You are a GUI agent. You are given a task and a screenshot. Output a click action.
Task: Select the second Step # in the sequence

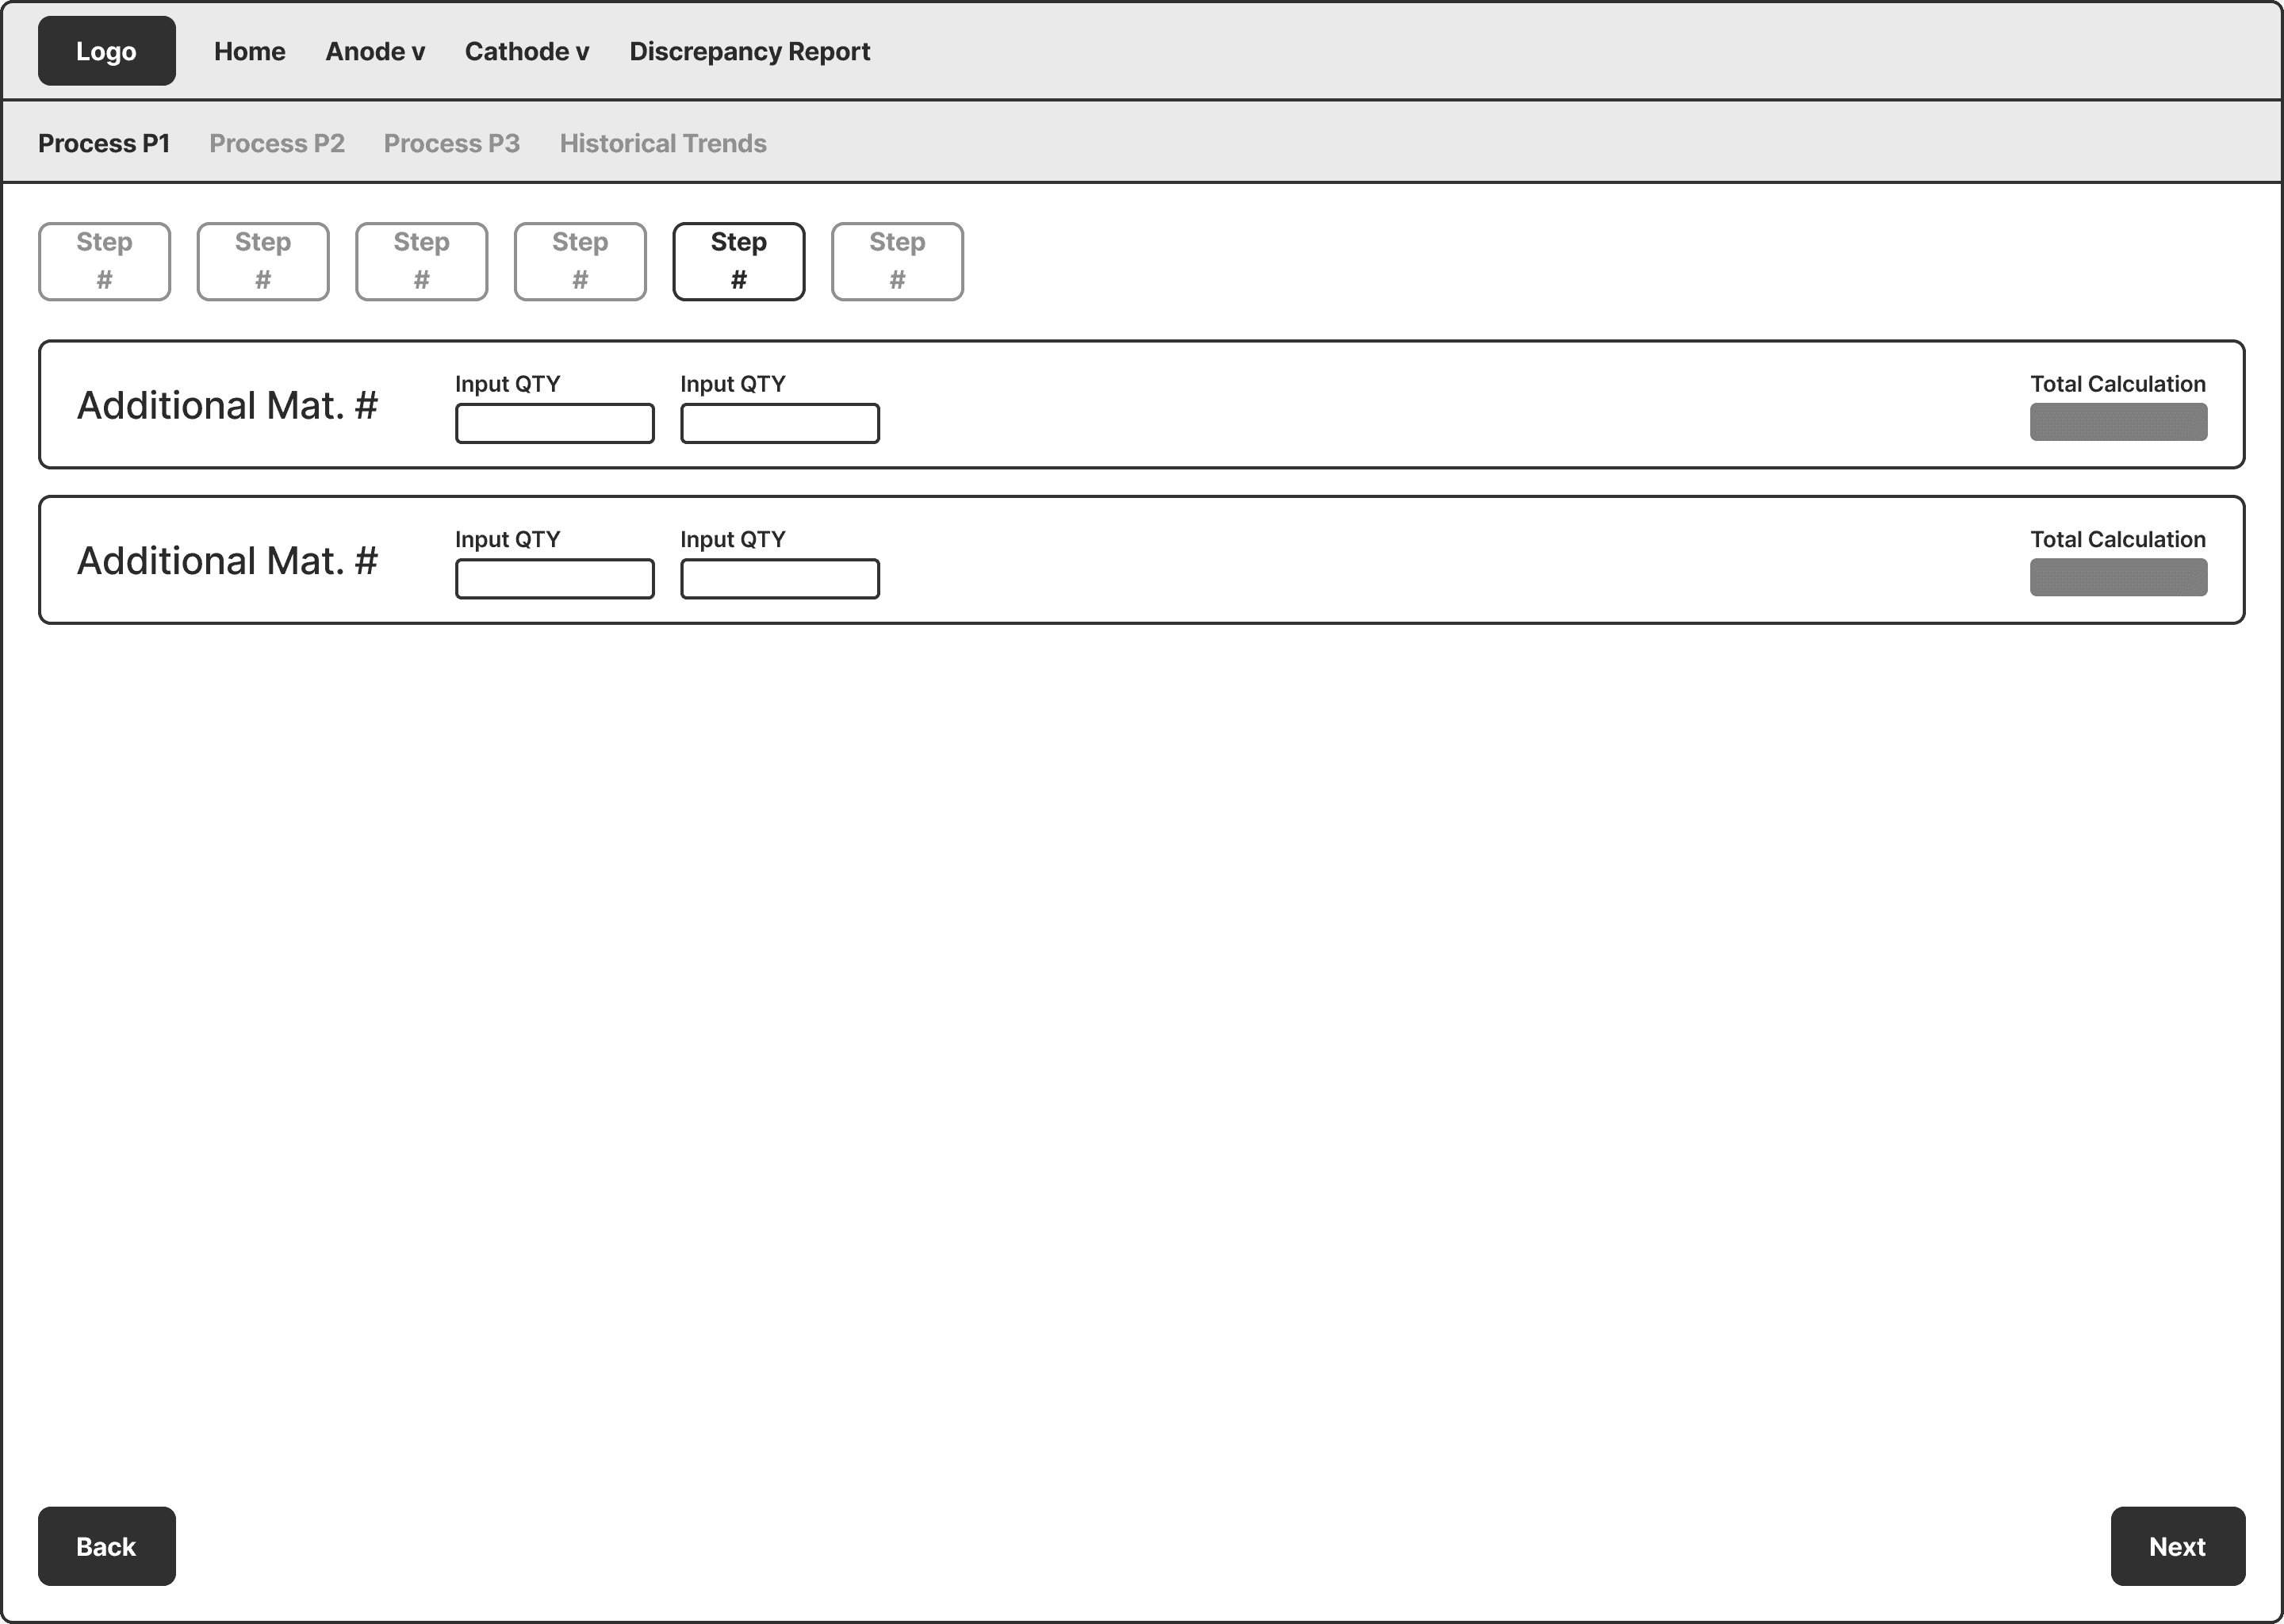coord(262,261)
